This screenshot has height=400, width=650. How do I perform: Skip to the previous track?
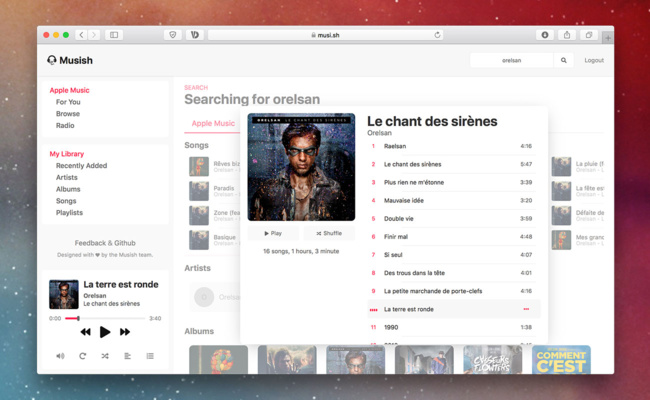85,332
